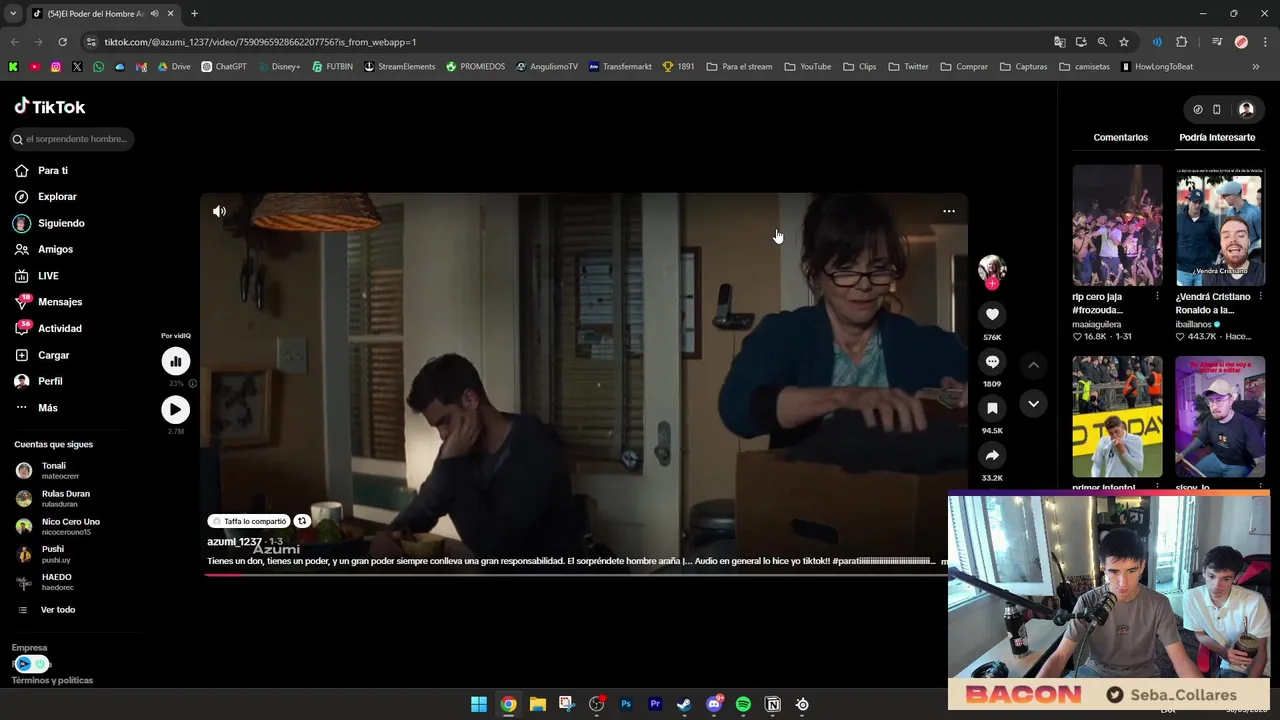Open the Clips bookmark folder

click(859, 67)
